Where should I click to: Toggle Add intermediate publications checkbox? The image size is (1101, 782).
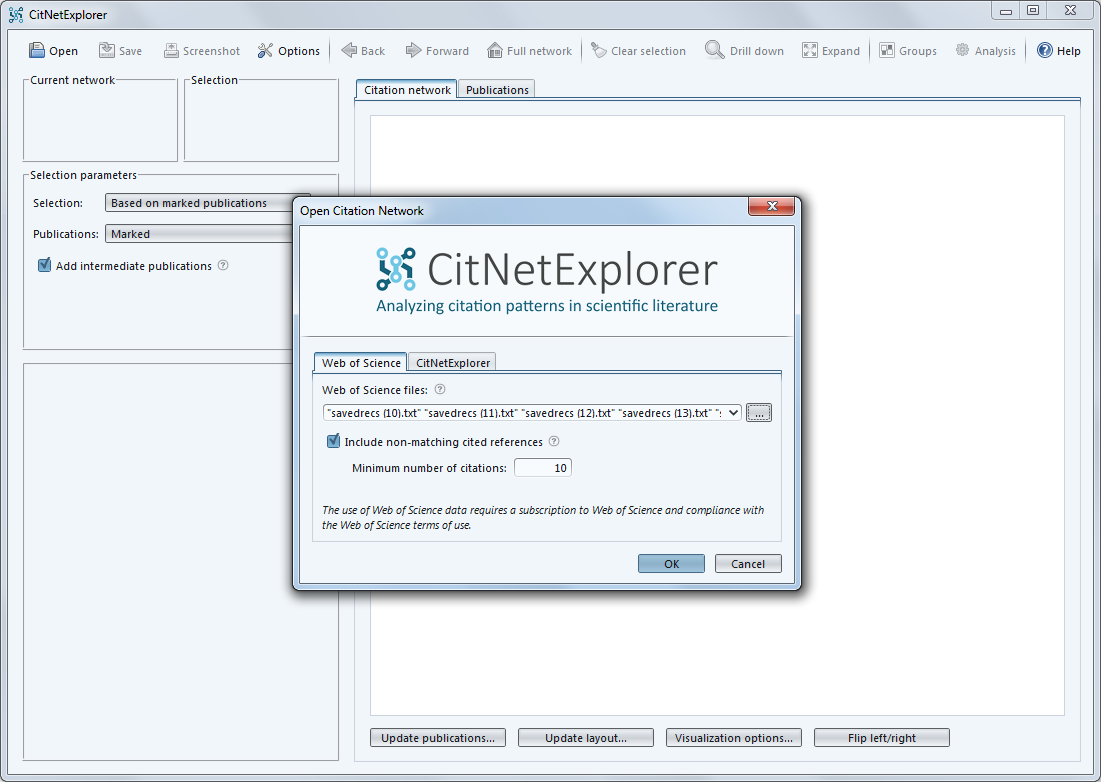pos(44,266)
